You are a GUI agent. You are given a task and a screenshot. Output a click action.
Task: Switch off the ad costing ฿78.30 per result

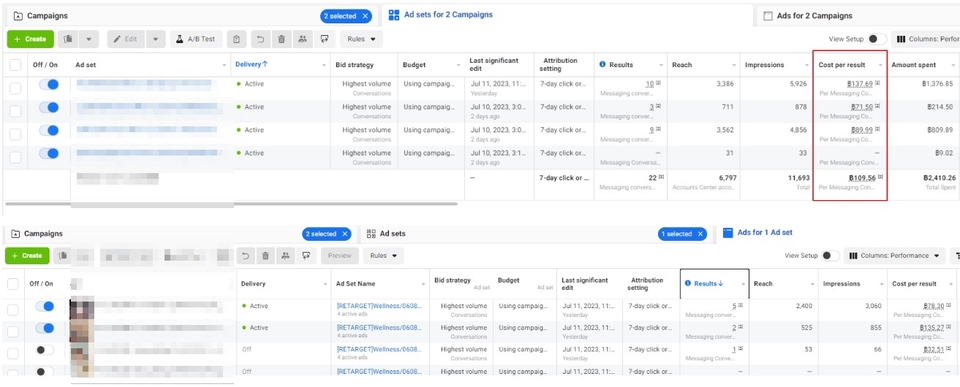coord(45,306)
